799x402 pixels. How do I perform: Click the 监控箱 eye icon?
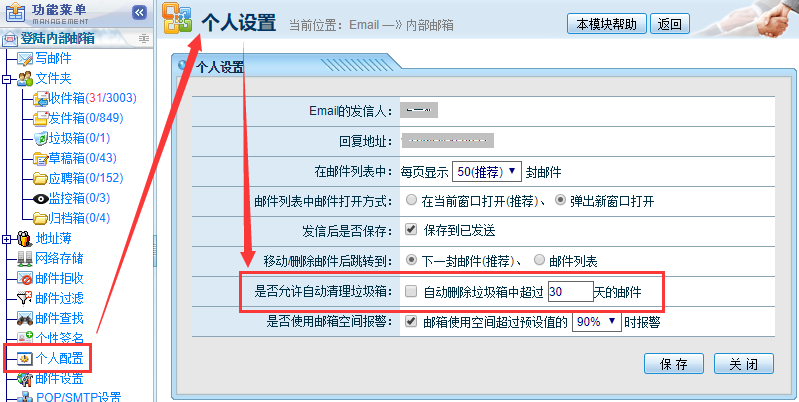[40, 198]
